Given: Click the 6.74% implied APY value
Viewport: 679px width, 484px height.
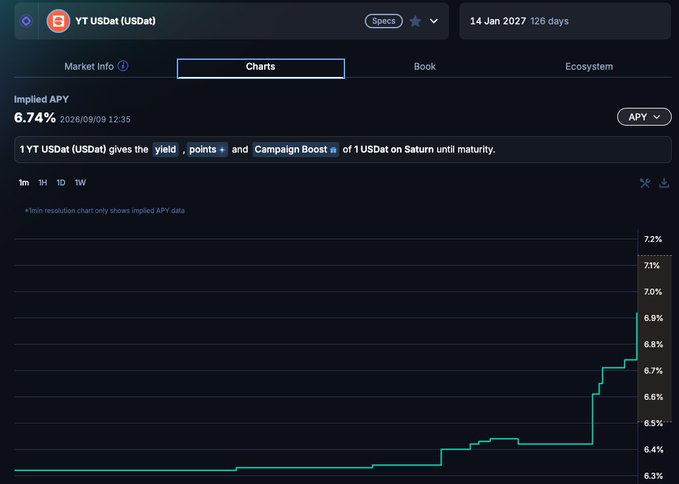Looking at the screenshot, I should coord(35,117).
